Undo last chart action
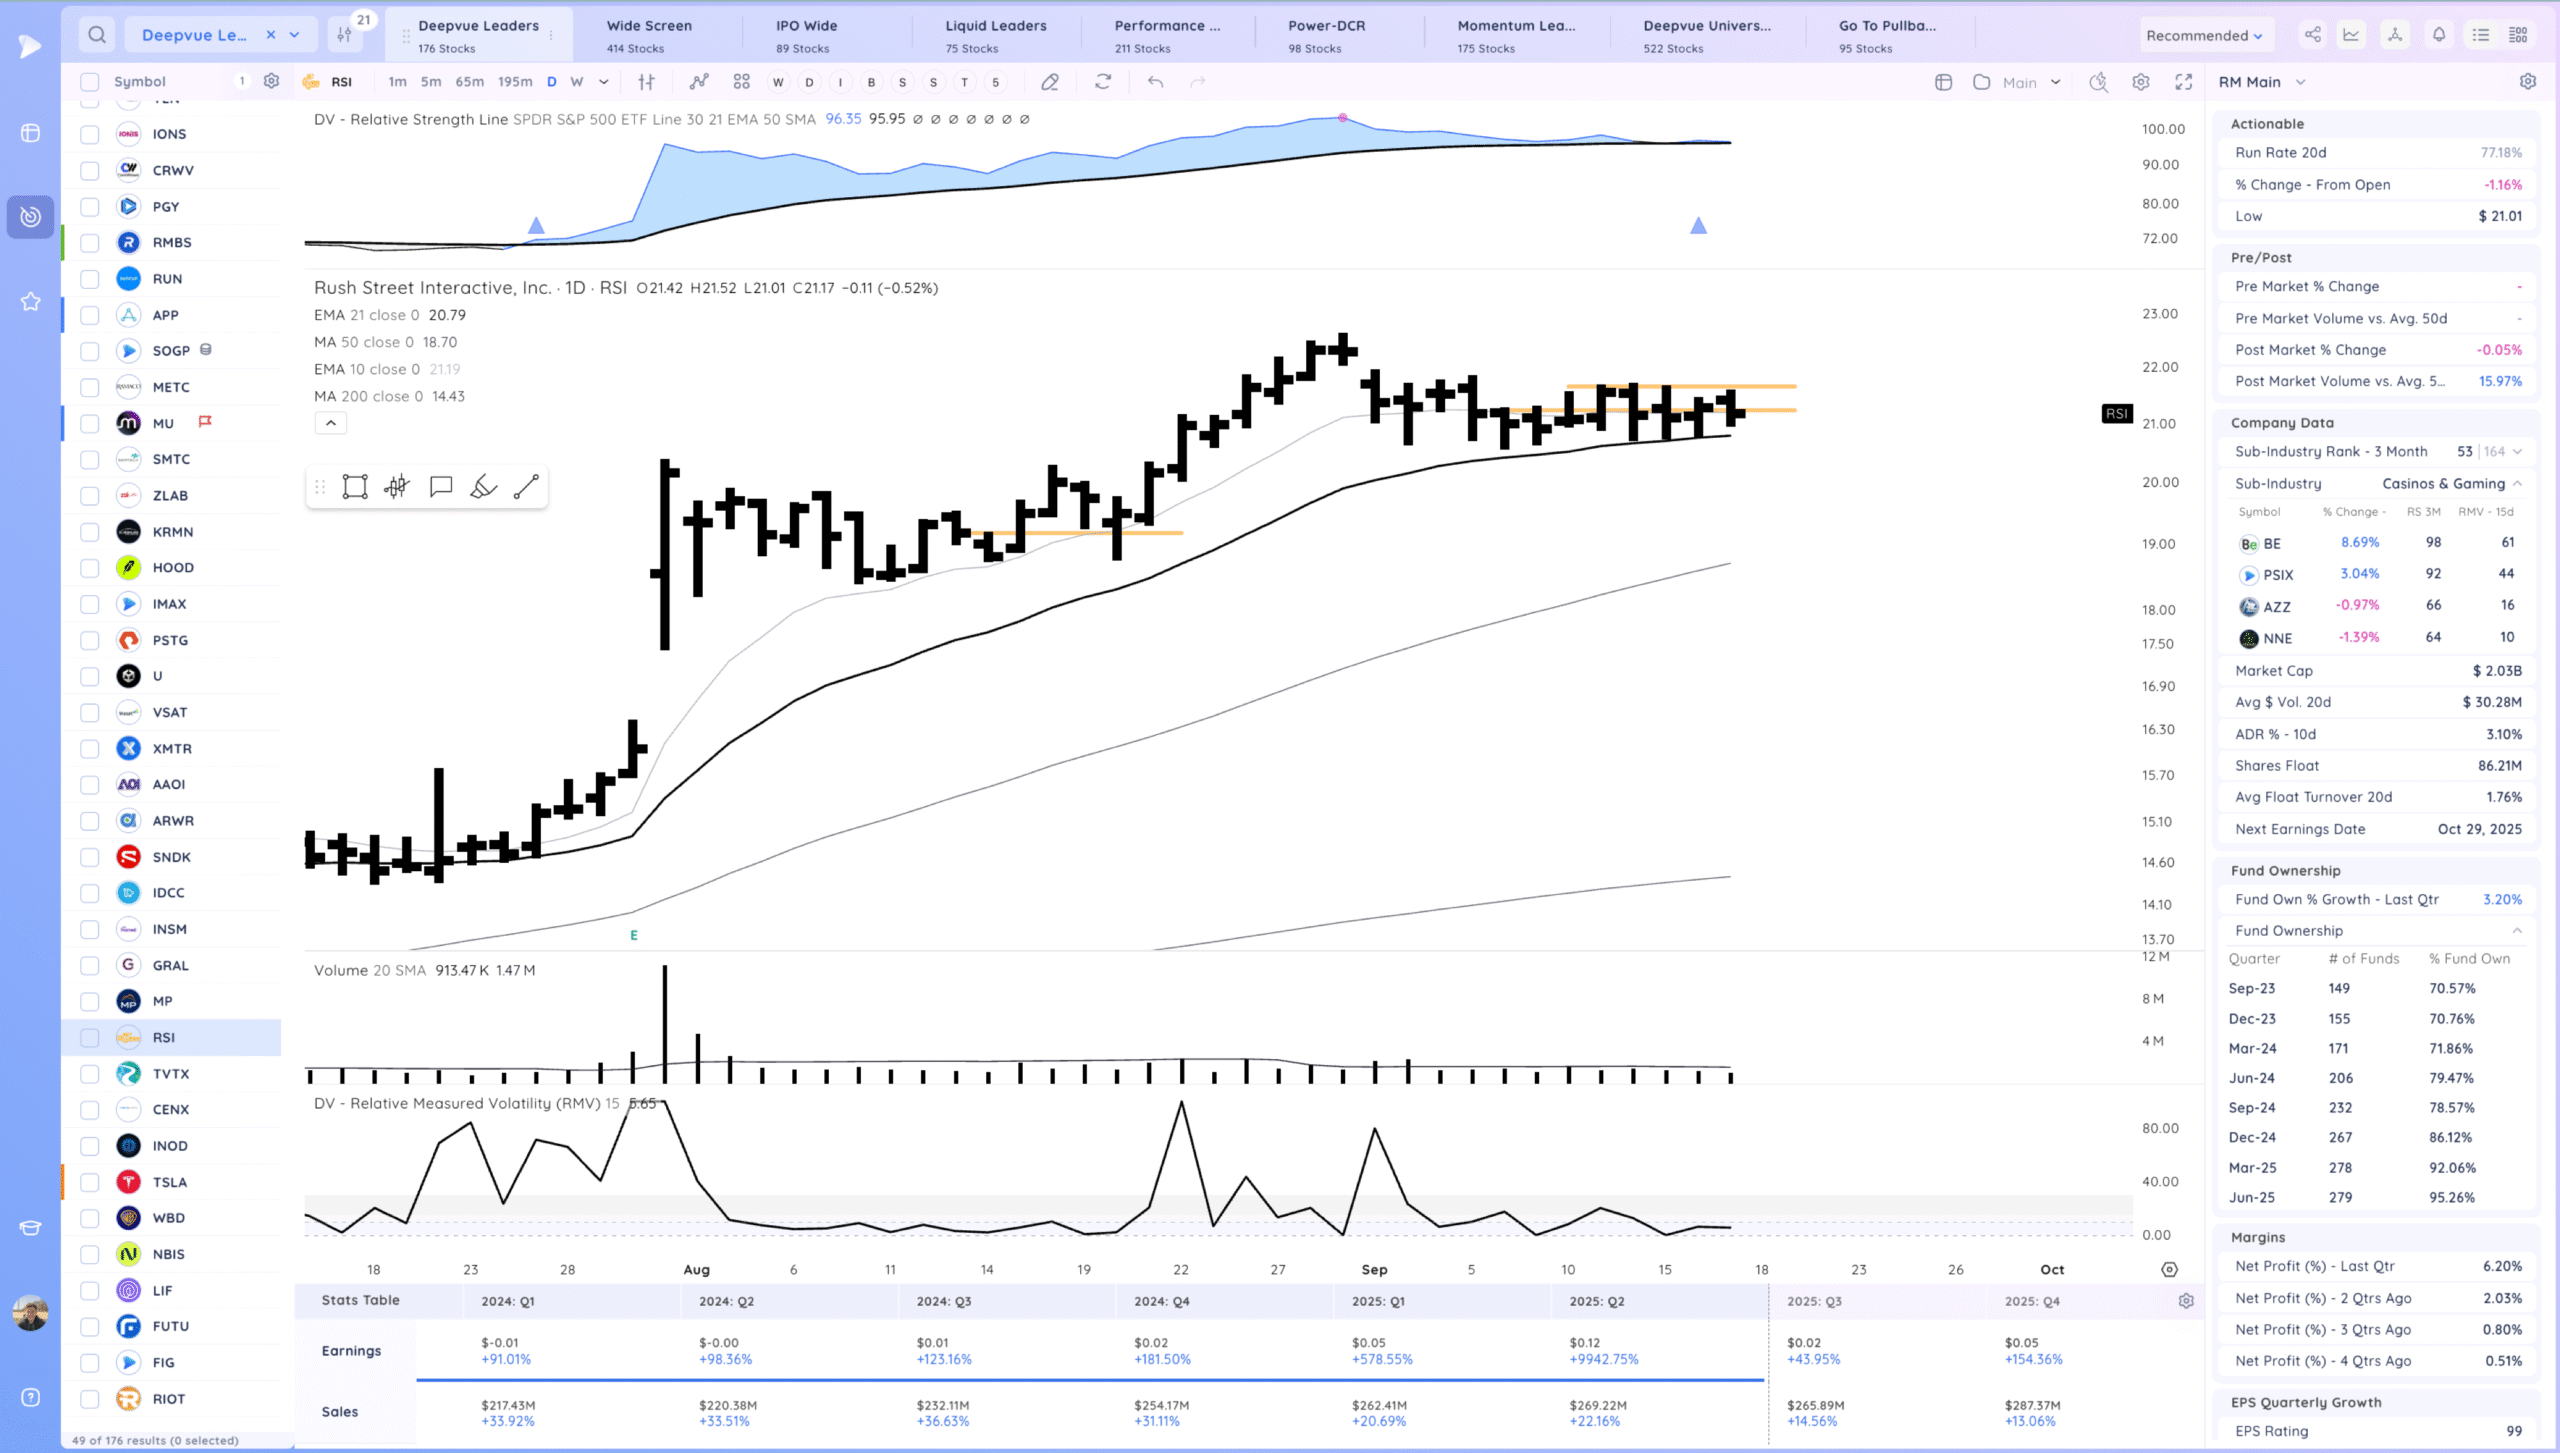 (x=1156, y=82)
